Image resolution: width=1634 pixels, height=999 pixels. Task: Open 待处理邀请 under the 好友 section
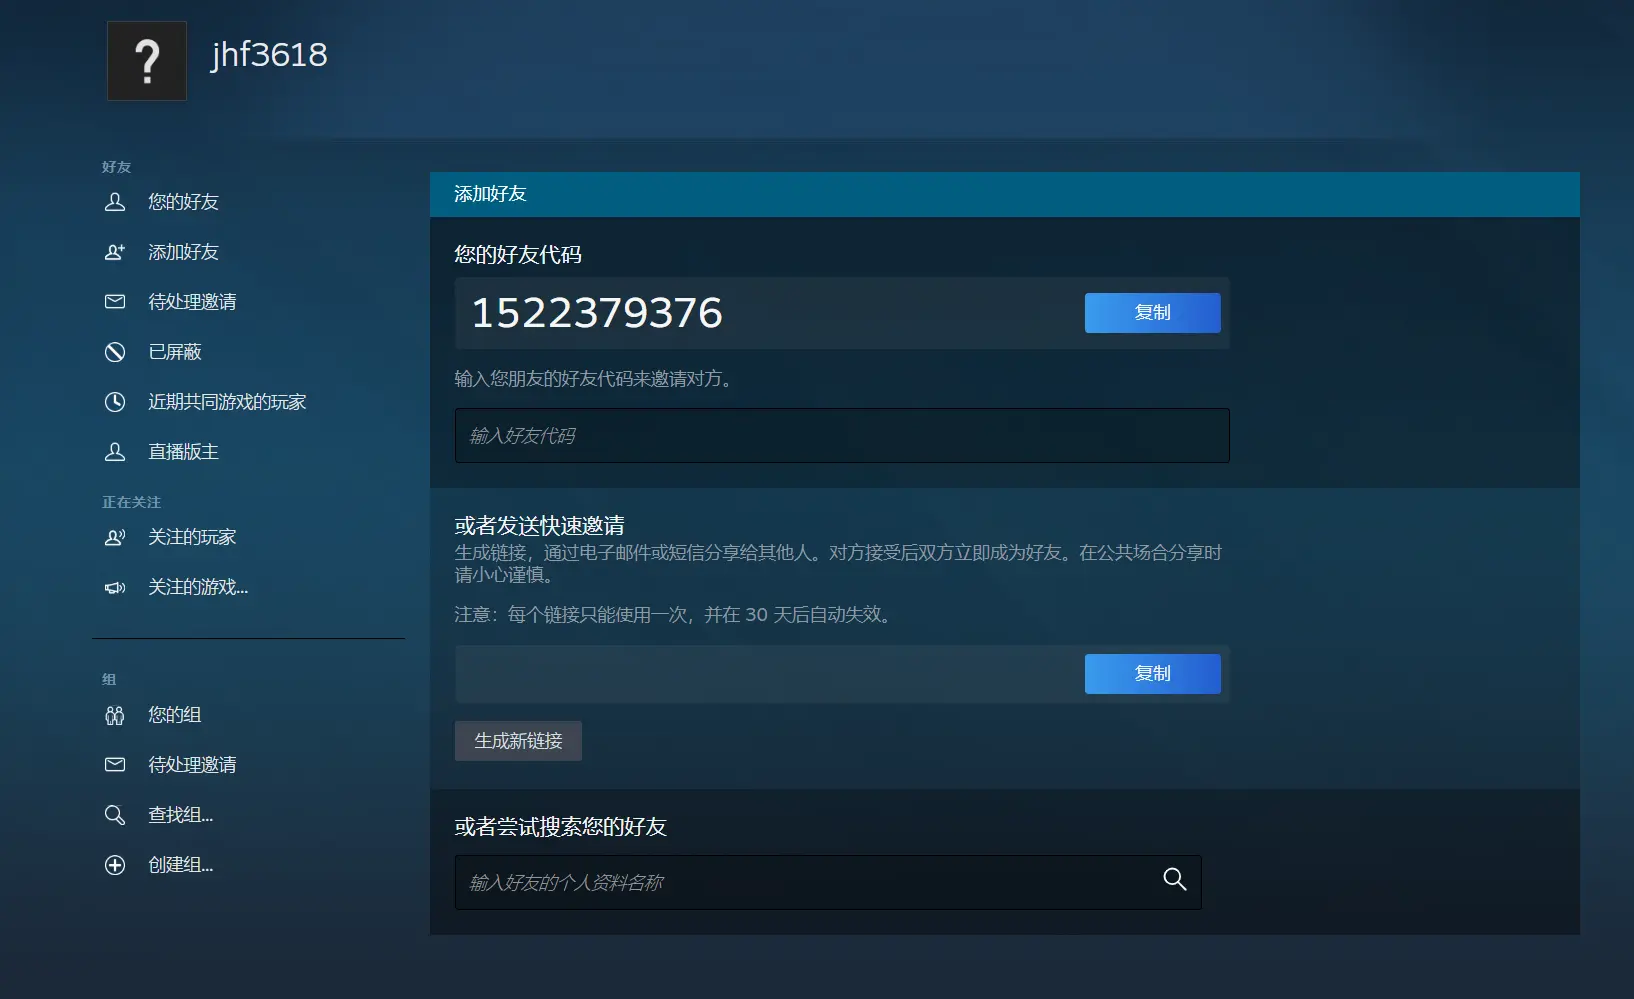[192, 302]
